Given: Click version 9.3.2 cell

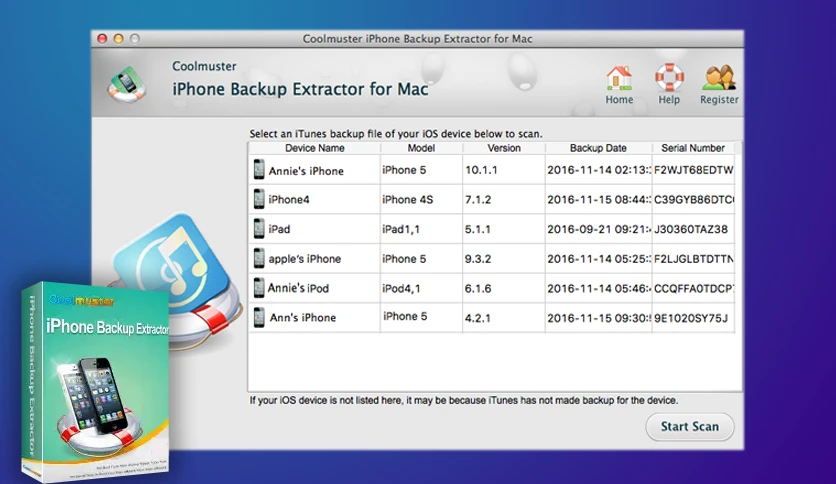Looking at the screenshot, I should point(504,259).
